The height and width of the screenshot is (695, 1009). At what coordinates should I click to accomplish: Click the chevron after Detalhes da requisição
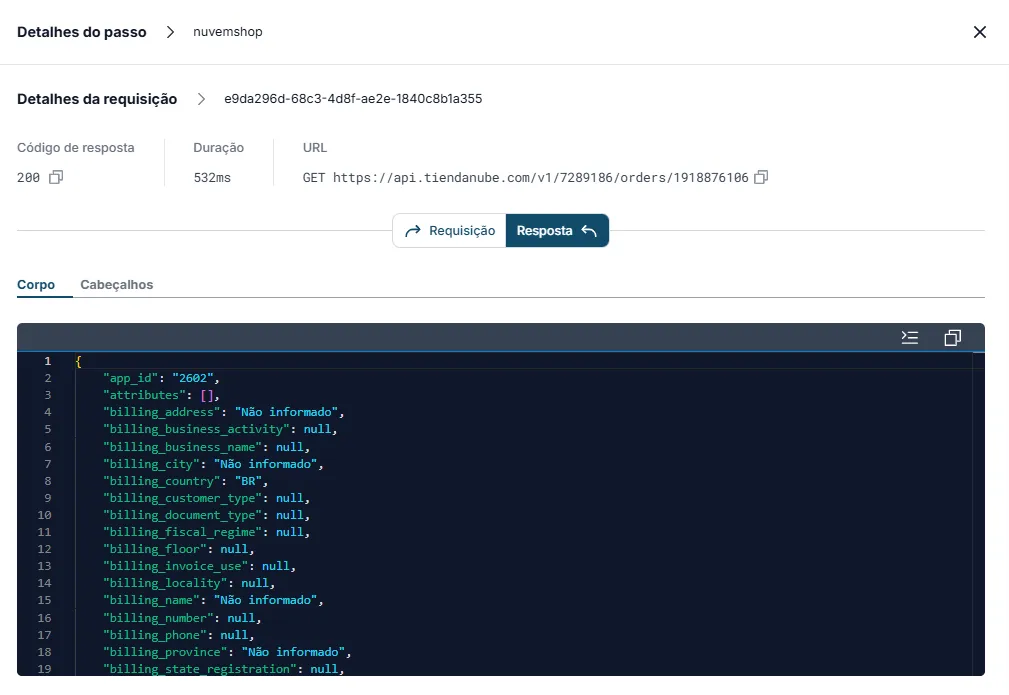(x=201, y=99)
